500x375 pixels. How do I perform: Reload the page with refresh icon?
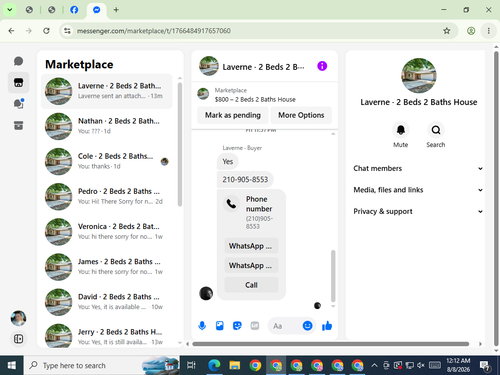[46, 31]
